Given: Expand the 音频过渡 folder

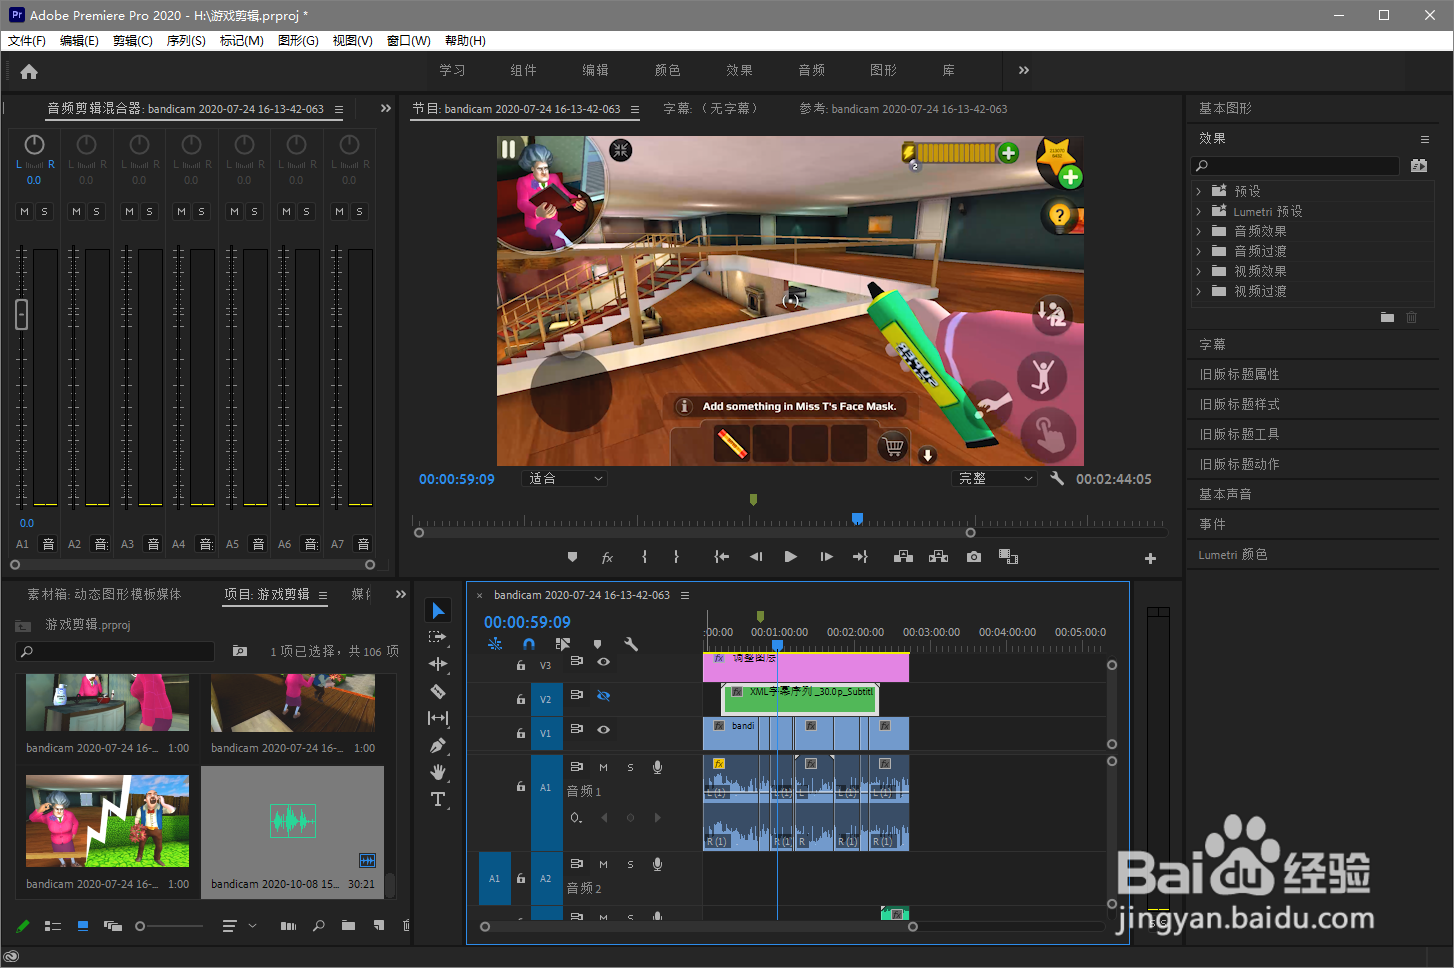Looking at the screenshot, I should pyautogui.click(x=1198, y=251).
